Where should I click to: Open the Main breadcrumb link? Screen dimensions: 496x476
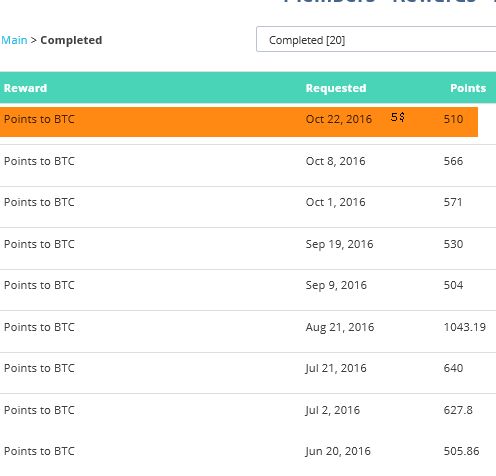(x=14, y=40)
